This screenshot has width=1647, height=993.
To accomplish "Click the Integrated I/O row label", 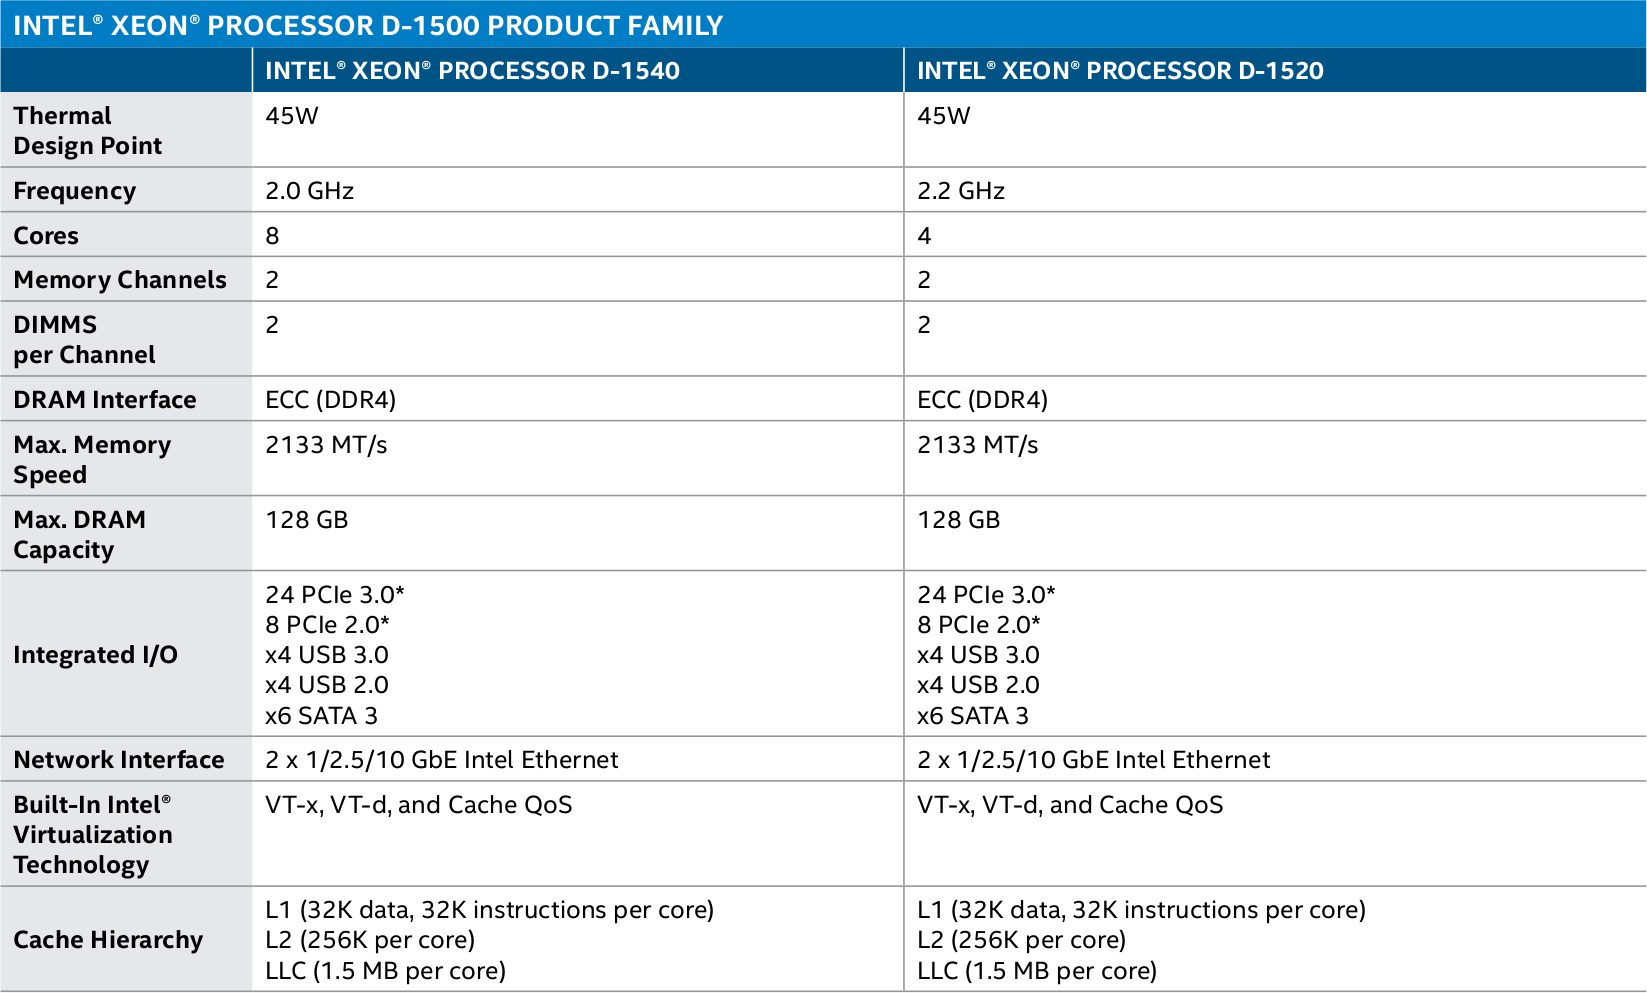I will [x=96, y=655].
